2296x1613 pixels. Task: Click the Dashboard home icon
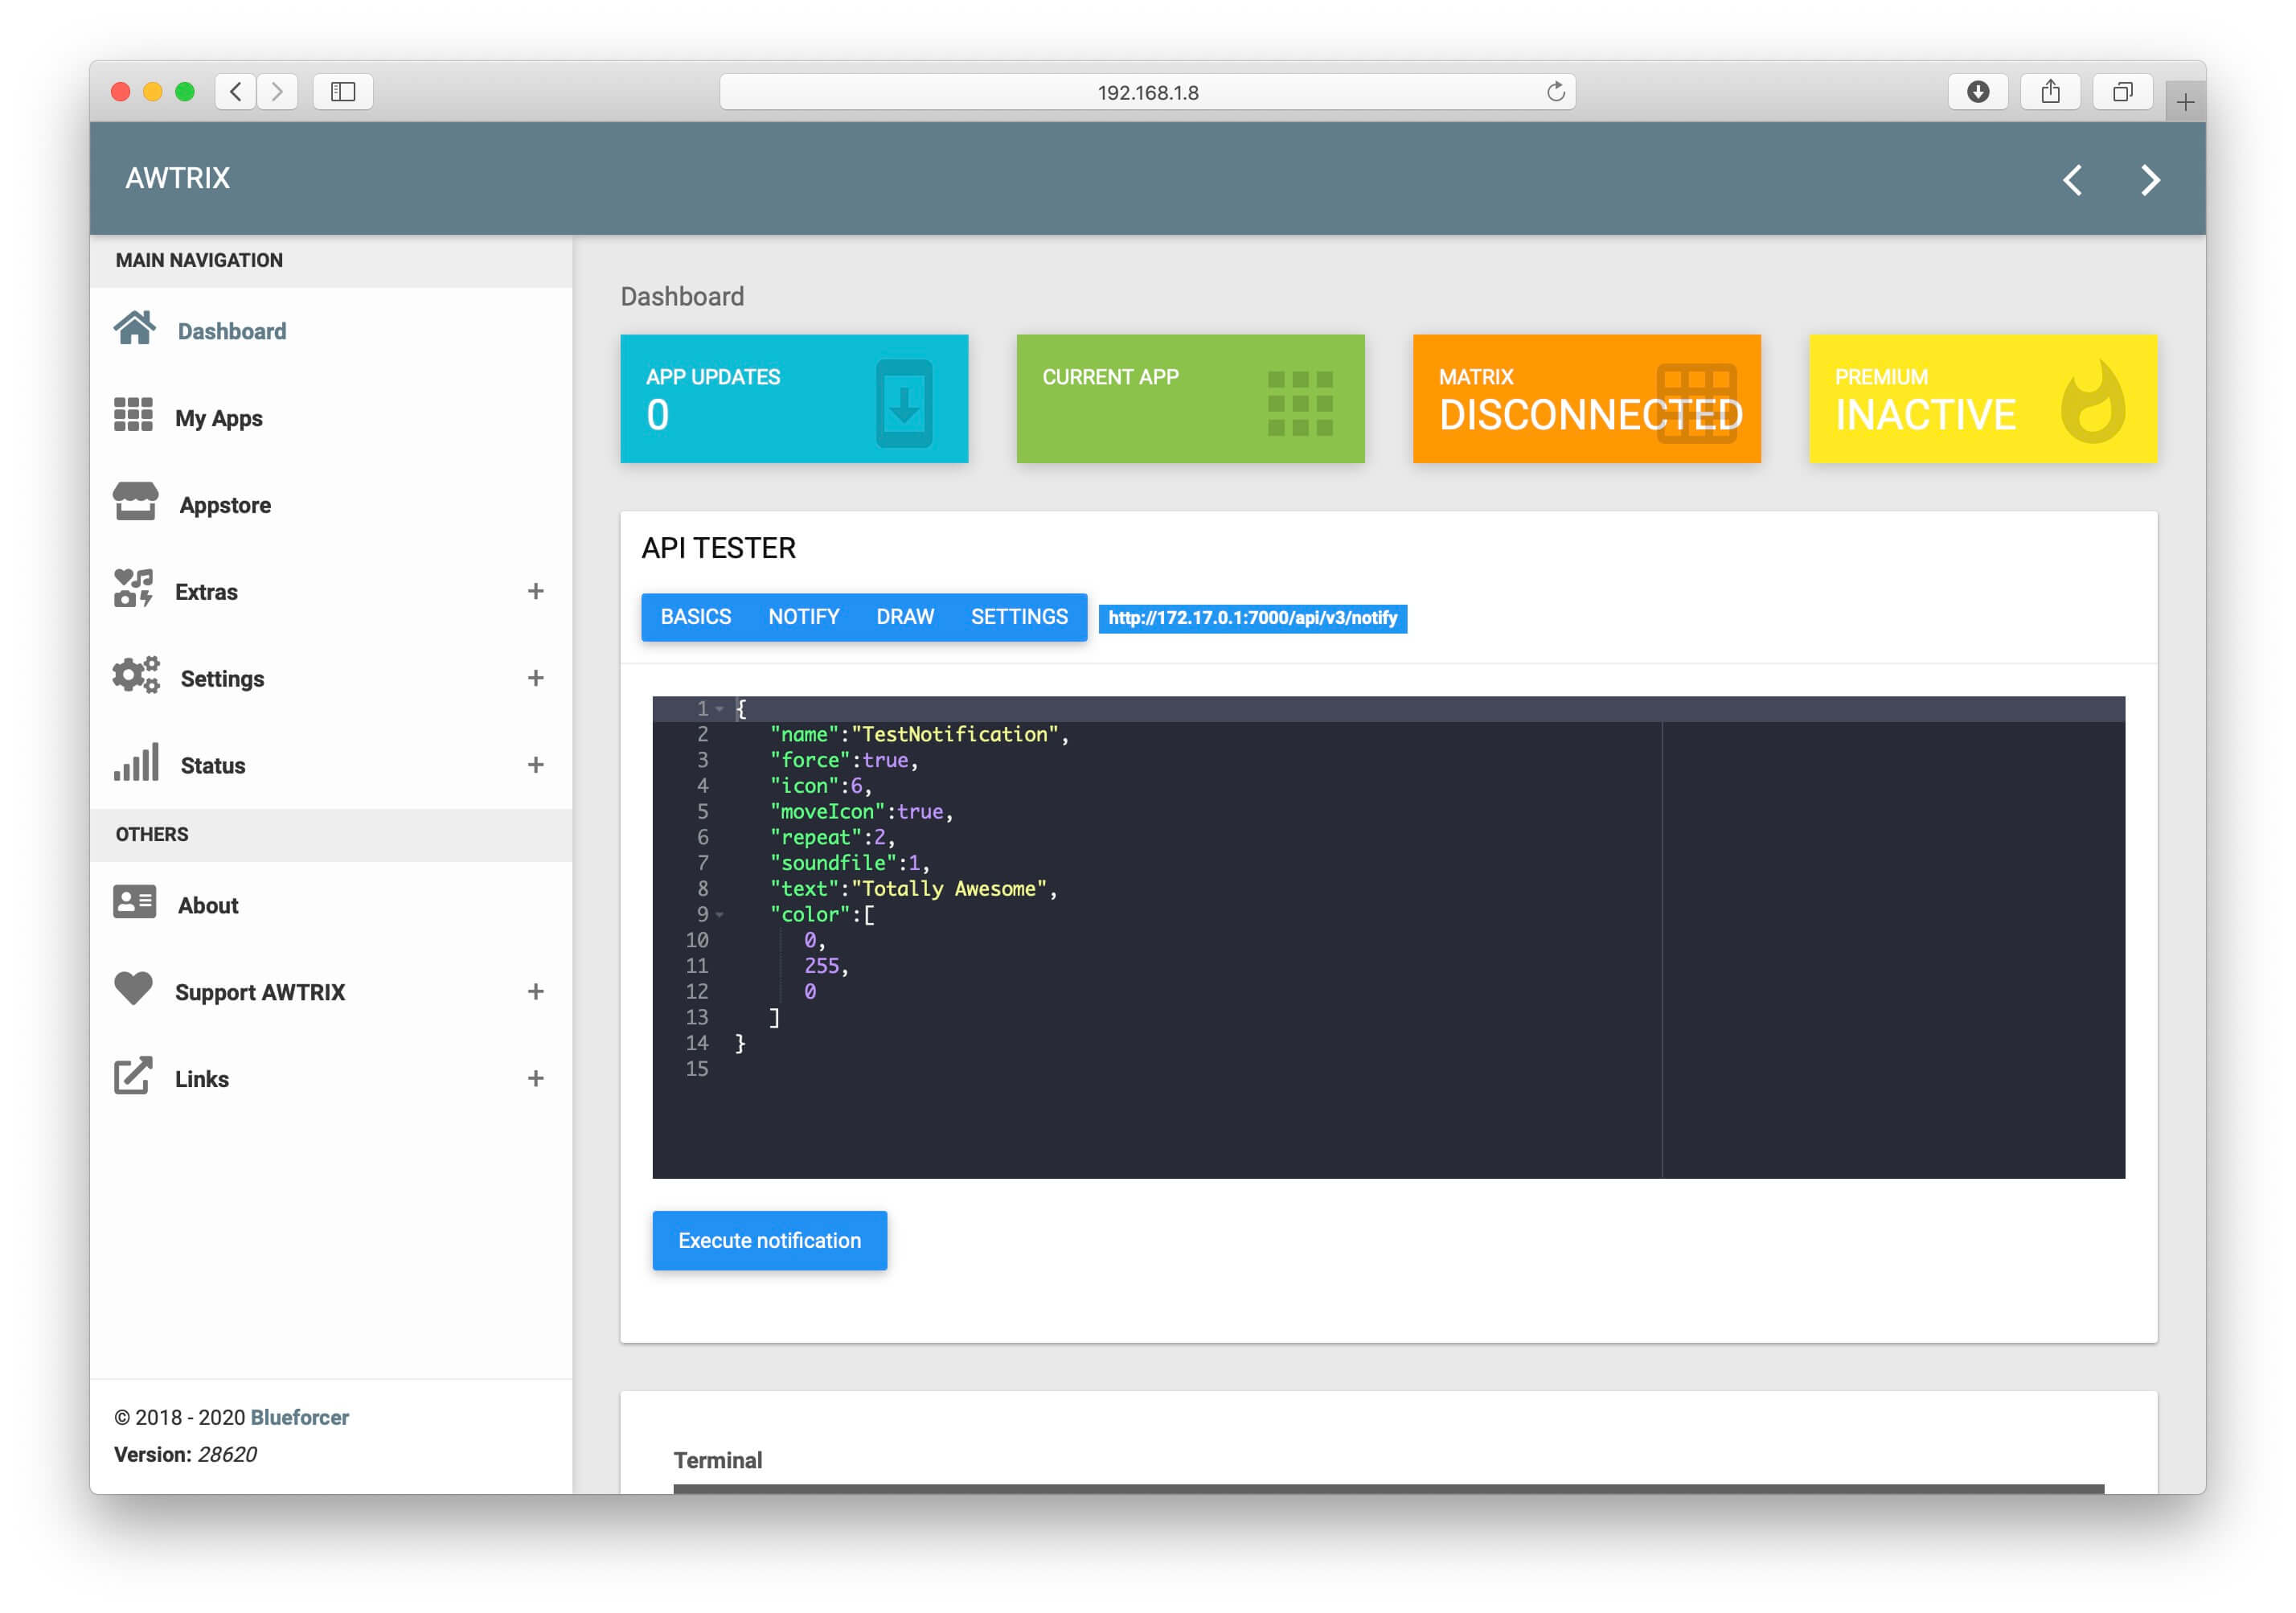point(134,328)
